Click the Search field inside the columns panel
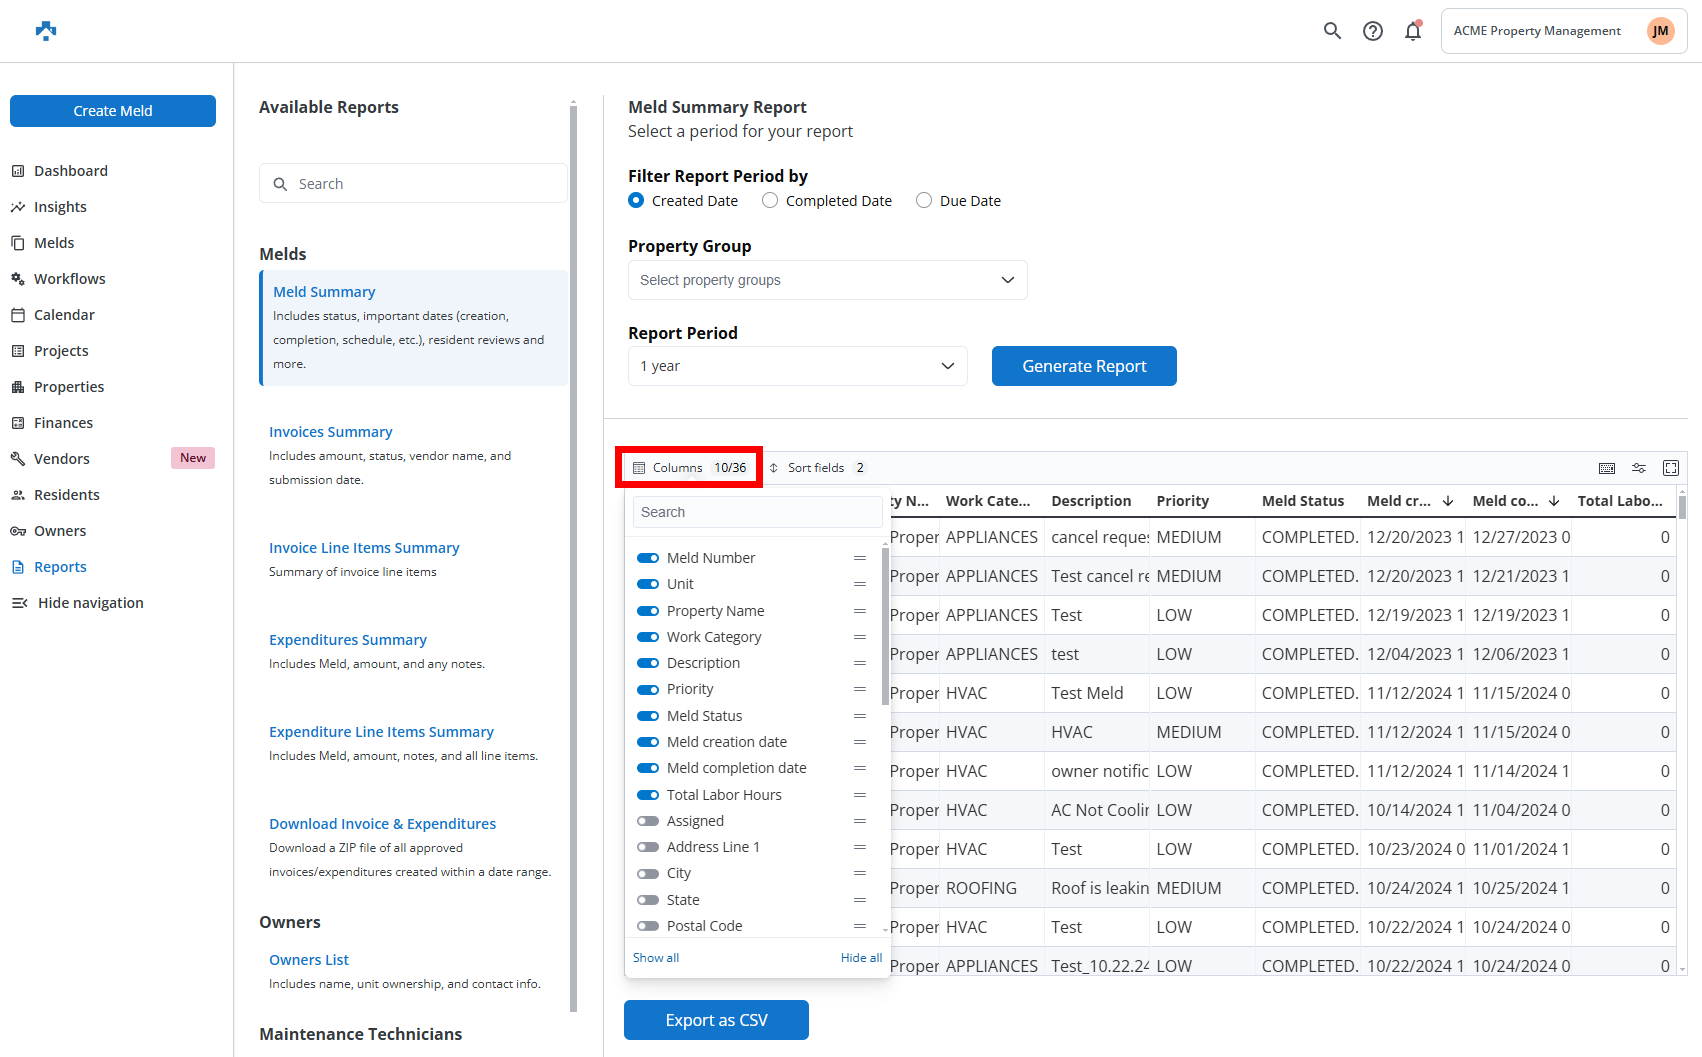The height and width of the screenshot is (1057, 1702). [x=757, y=511]
